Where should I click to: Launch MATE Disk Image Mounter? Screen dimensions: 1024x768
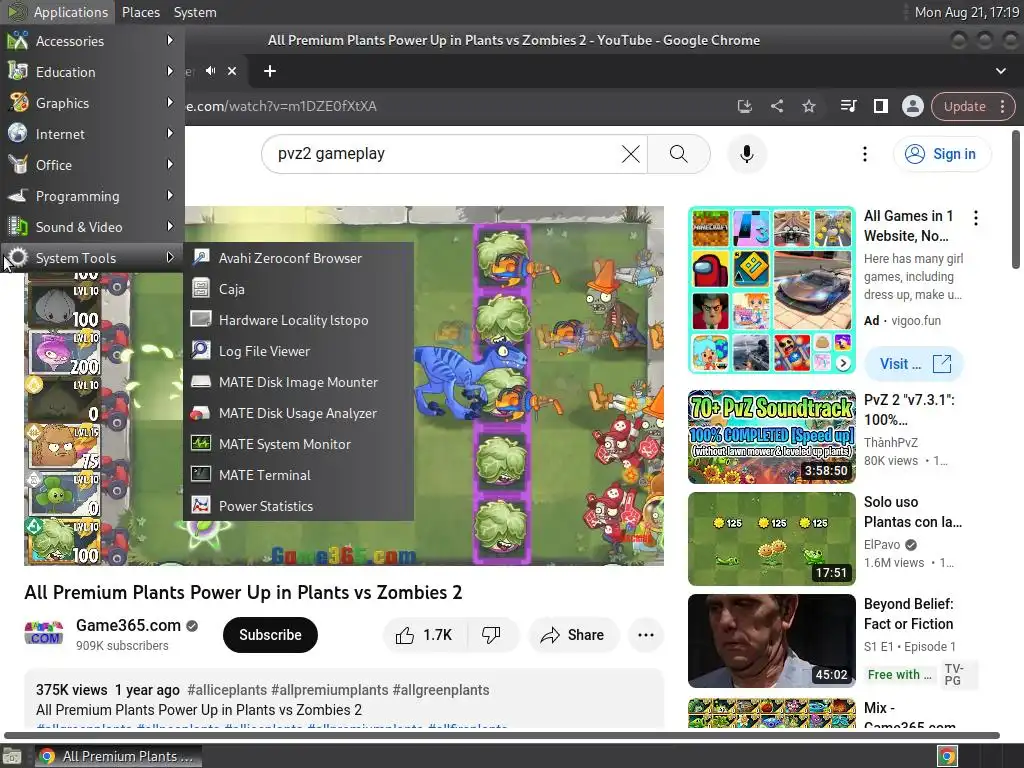[298, 382]
